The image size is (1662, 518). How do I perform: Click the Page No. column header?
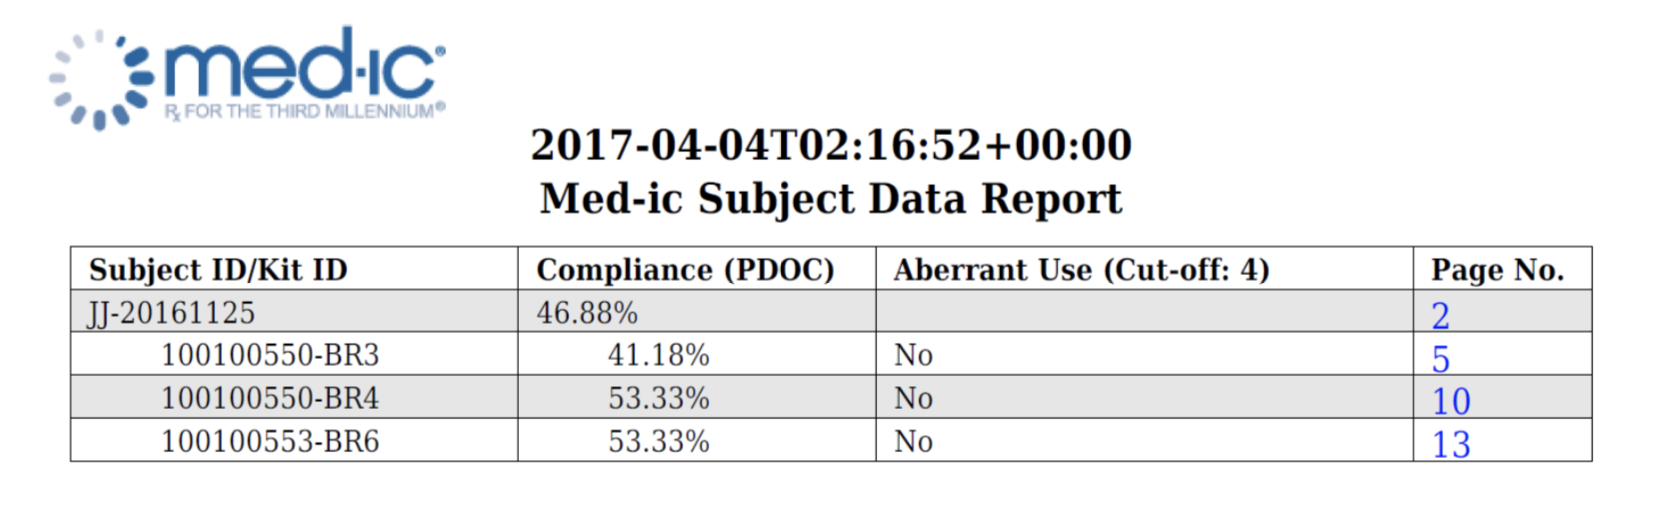(1497, 270)
